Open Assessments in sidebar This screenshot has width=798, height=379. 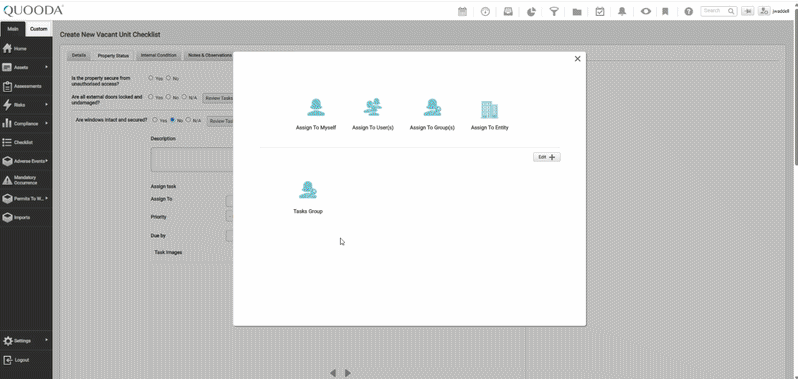pos(26,86)
